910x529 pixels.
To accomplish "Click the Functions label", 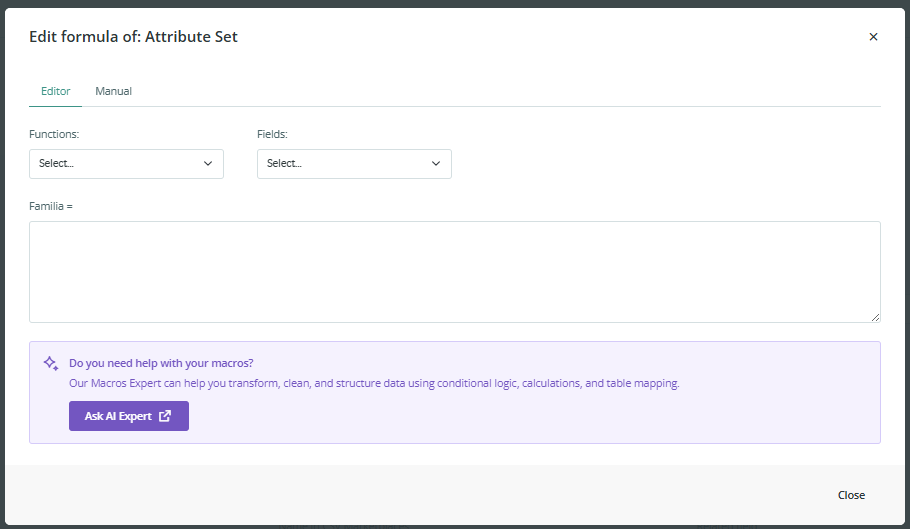I will [54, 134].
